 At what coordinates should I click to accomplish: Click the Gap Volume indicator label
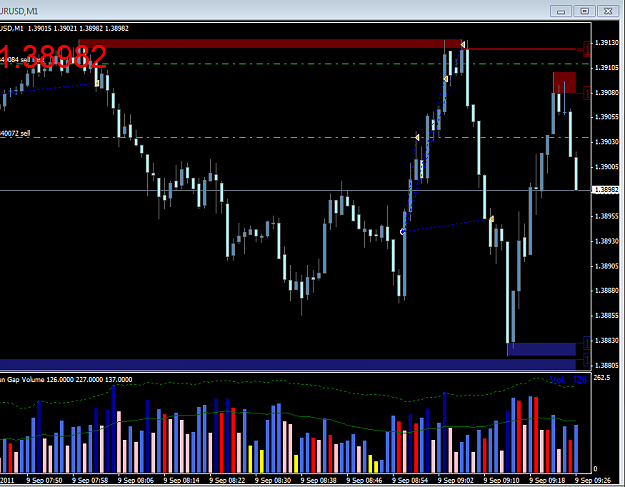click(x=66, y=379)
